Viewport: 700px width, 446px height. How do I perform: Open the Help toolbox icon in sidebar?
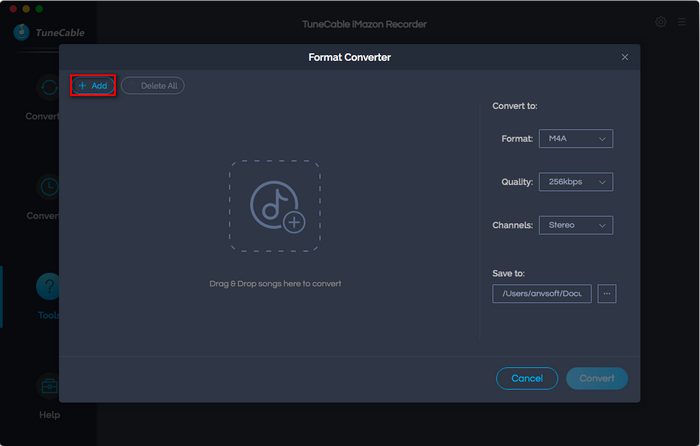49,385
